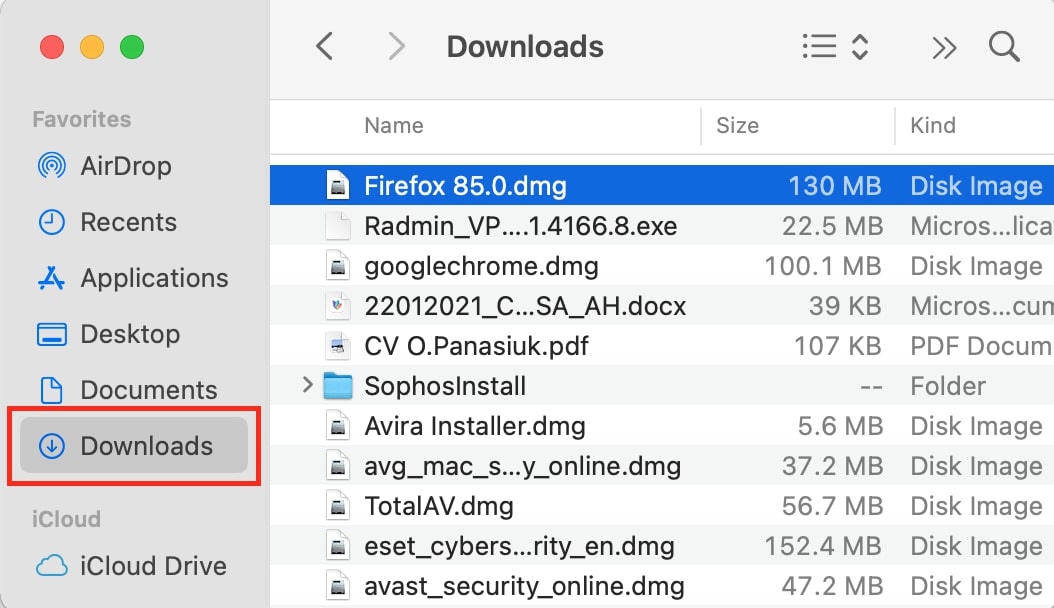Image resolution: width=1054 pixels, height=608 pixels.
Task: Click the 130 MB size value
Action: pos(834,186)
